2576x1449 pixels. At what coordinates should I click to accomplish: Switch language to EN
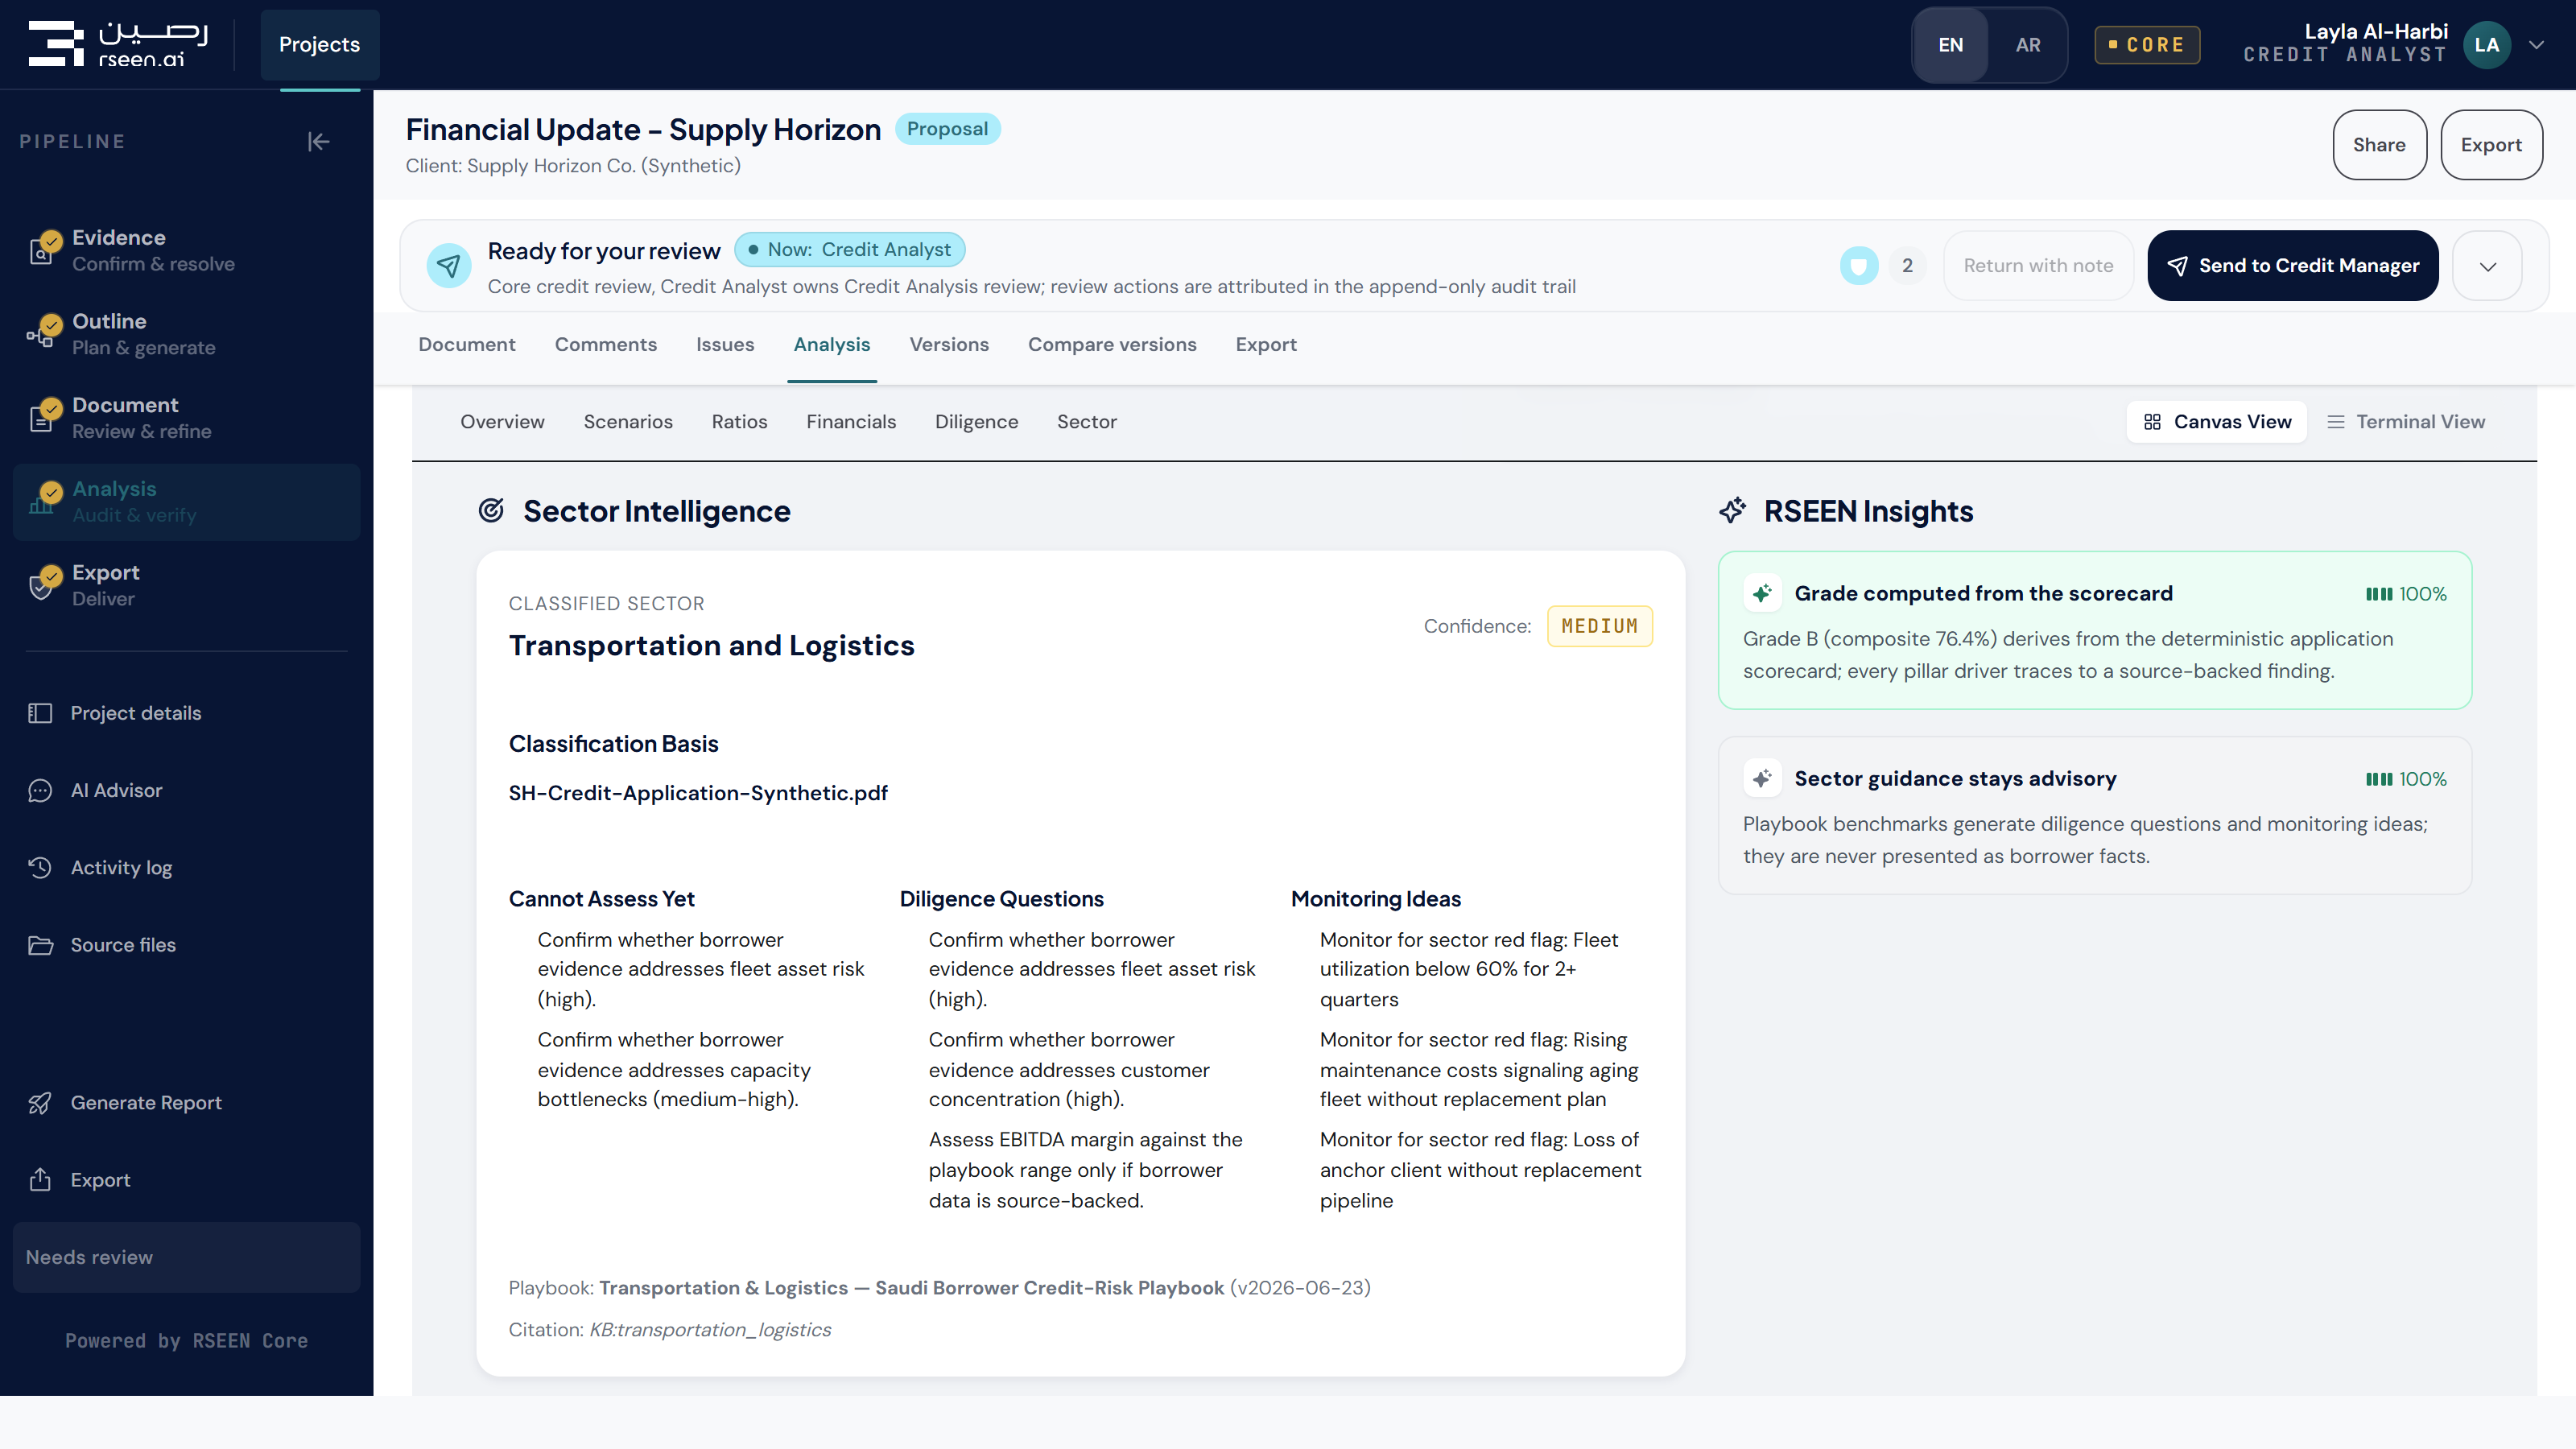pyautogui.click(x=1950, y=45)
